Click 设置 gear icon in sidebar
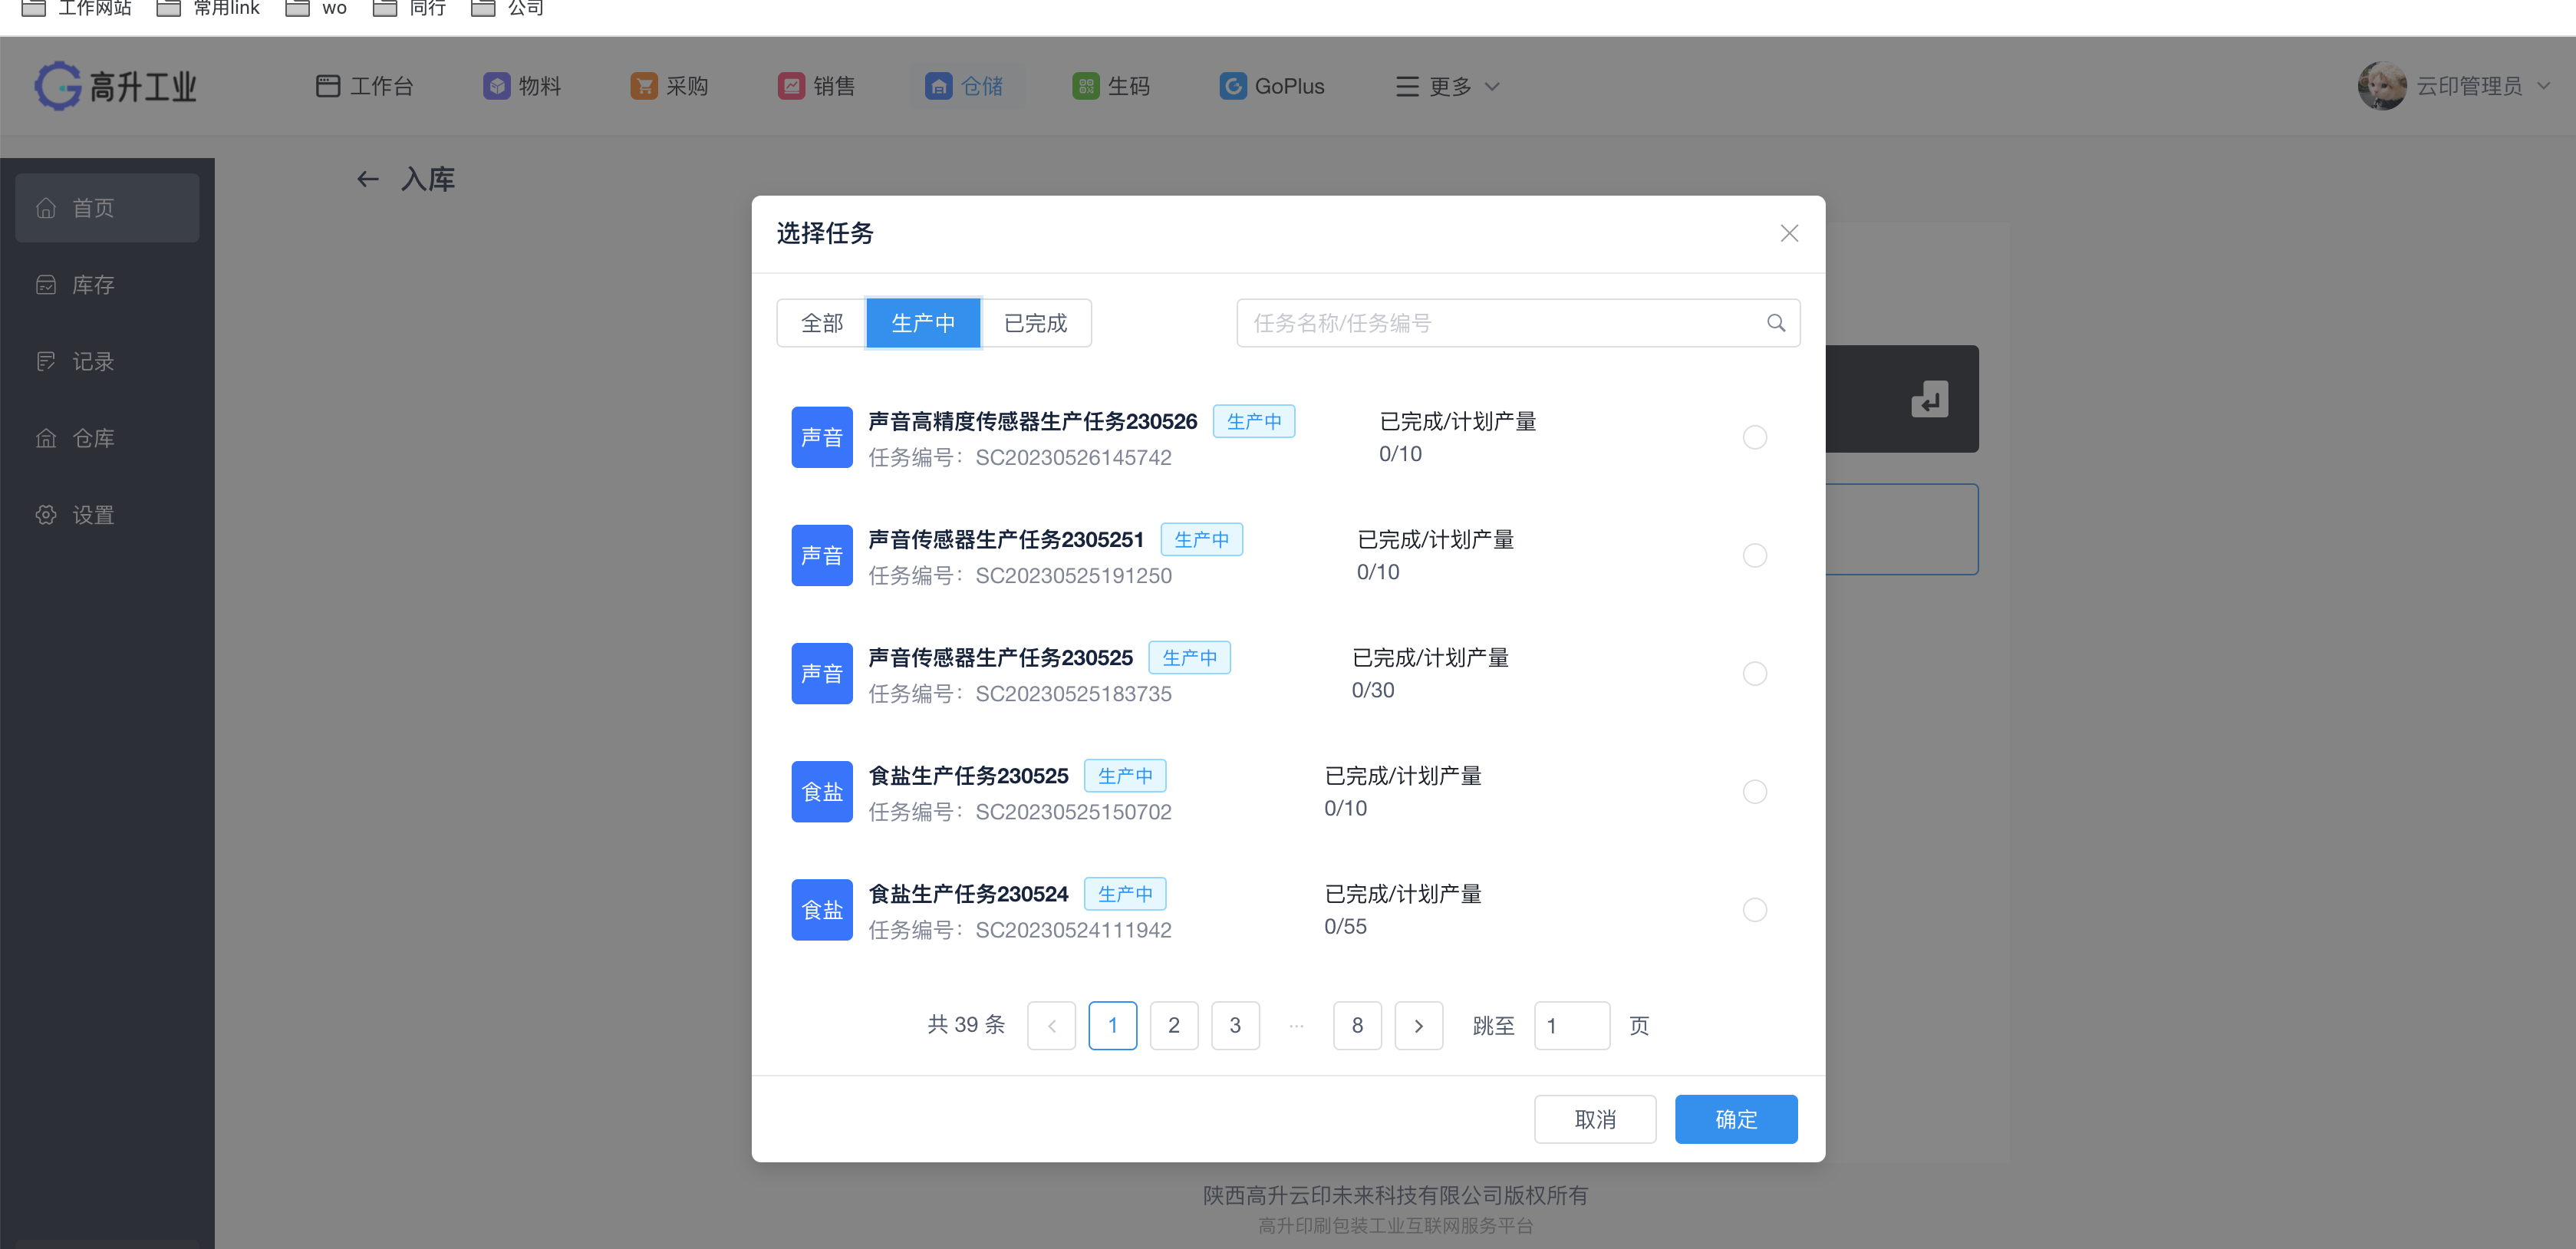This screenshot has height=1249, width=2576. tap(46, 515)
